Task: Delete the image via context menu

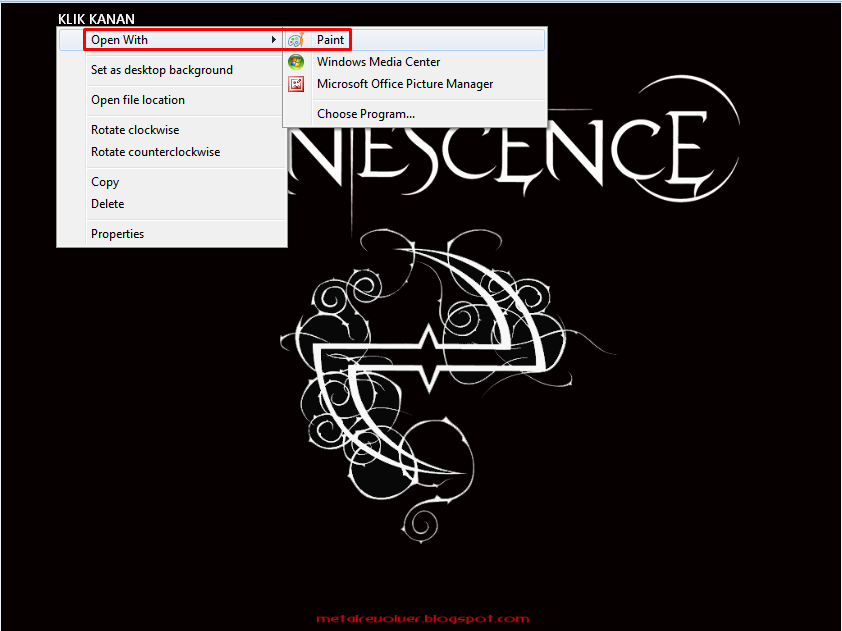Action: click(172, 204)
